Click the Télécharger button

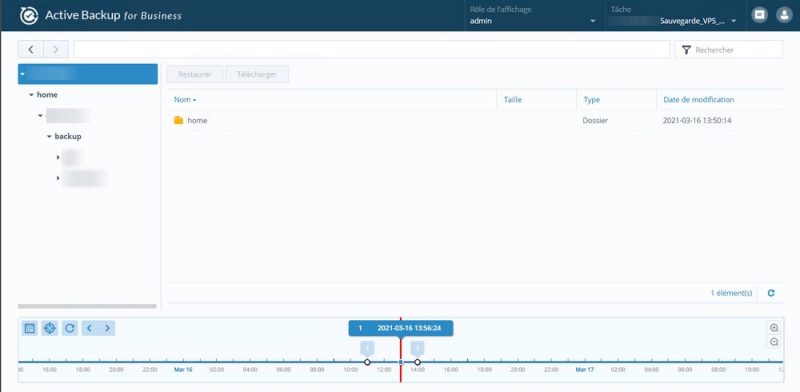click(257, 74)
